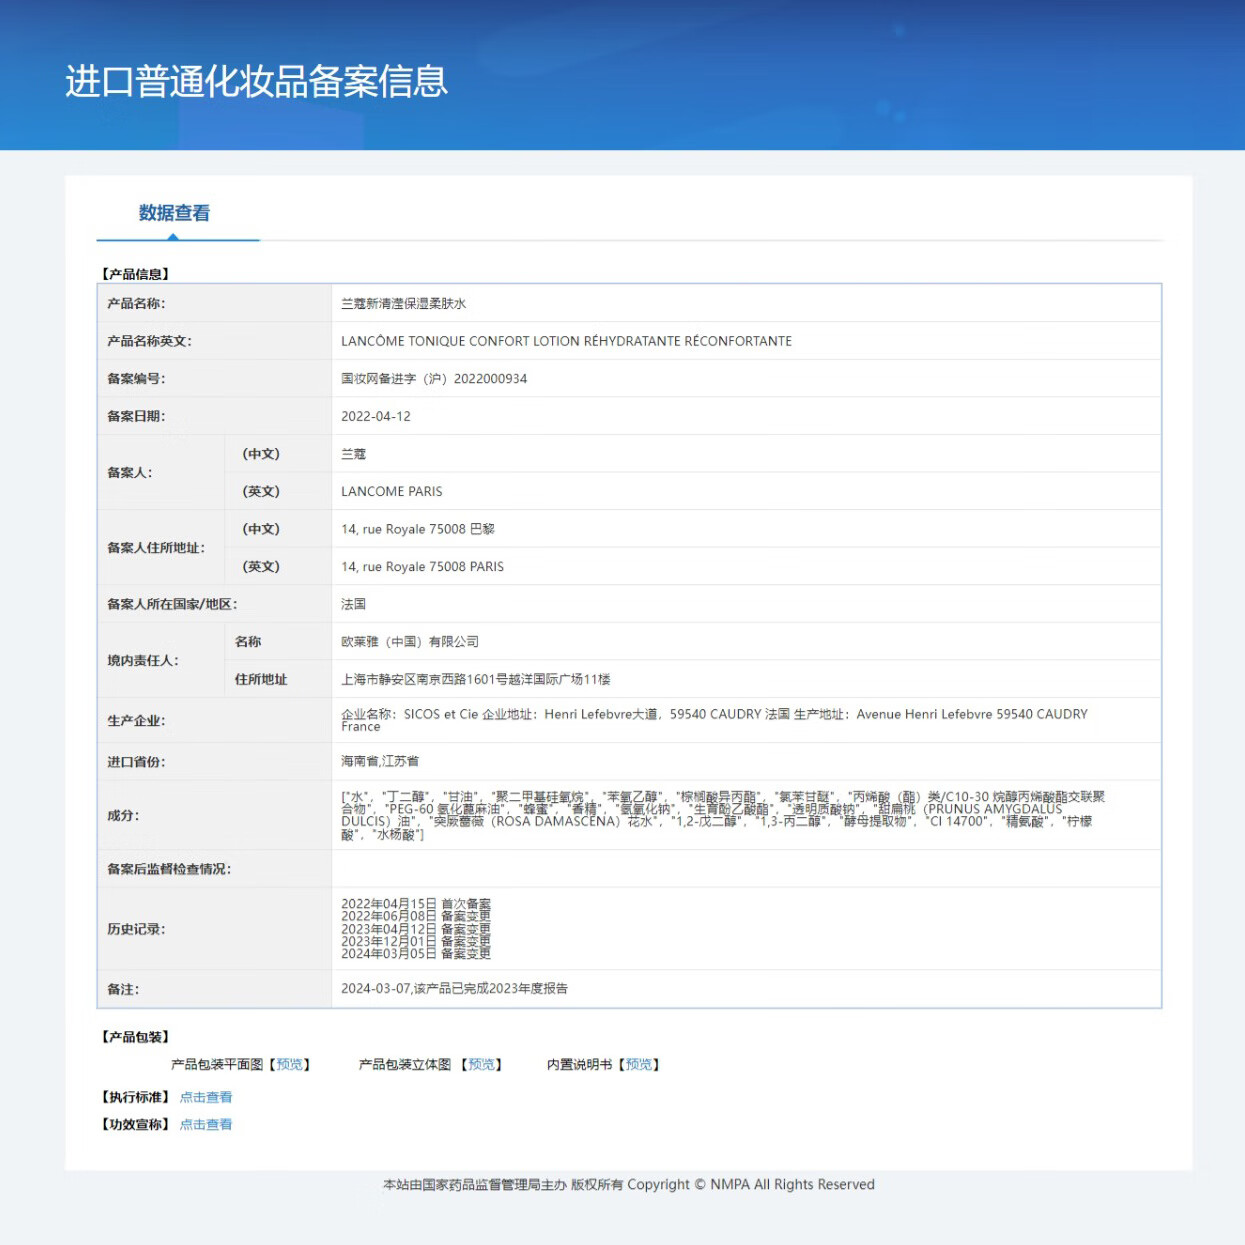This screenshot has width=1245, height=1245.
Task: Select the 数据查看 tab
Action: (174, 213)
